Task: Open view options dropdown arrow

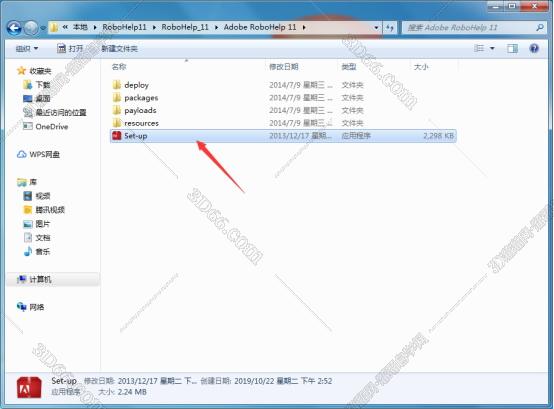Action: [492, 48]
